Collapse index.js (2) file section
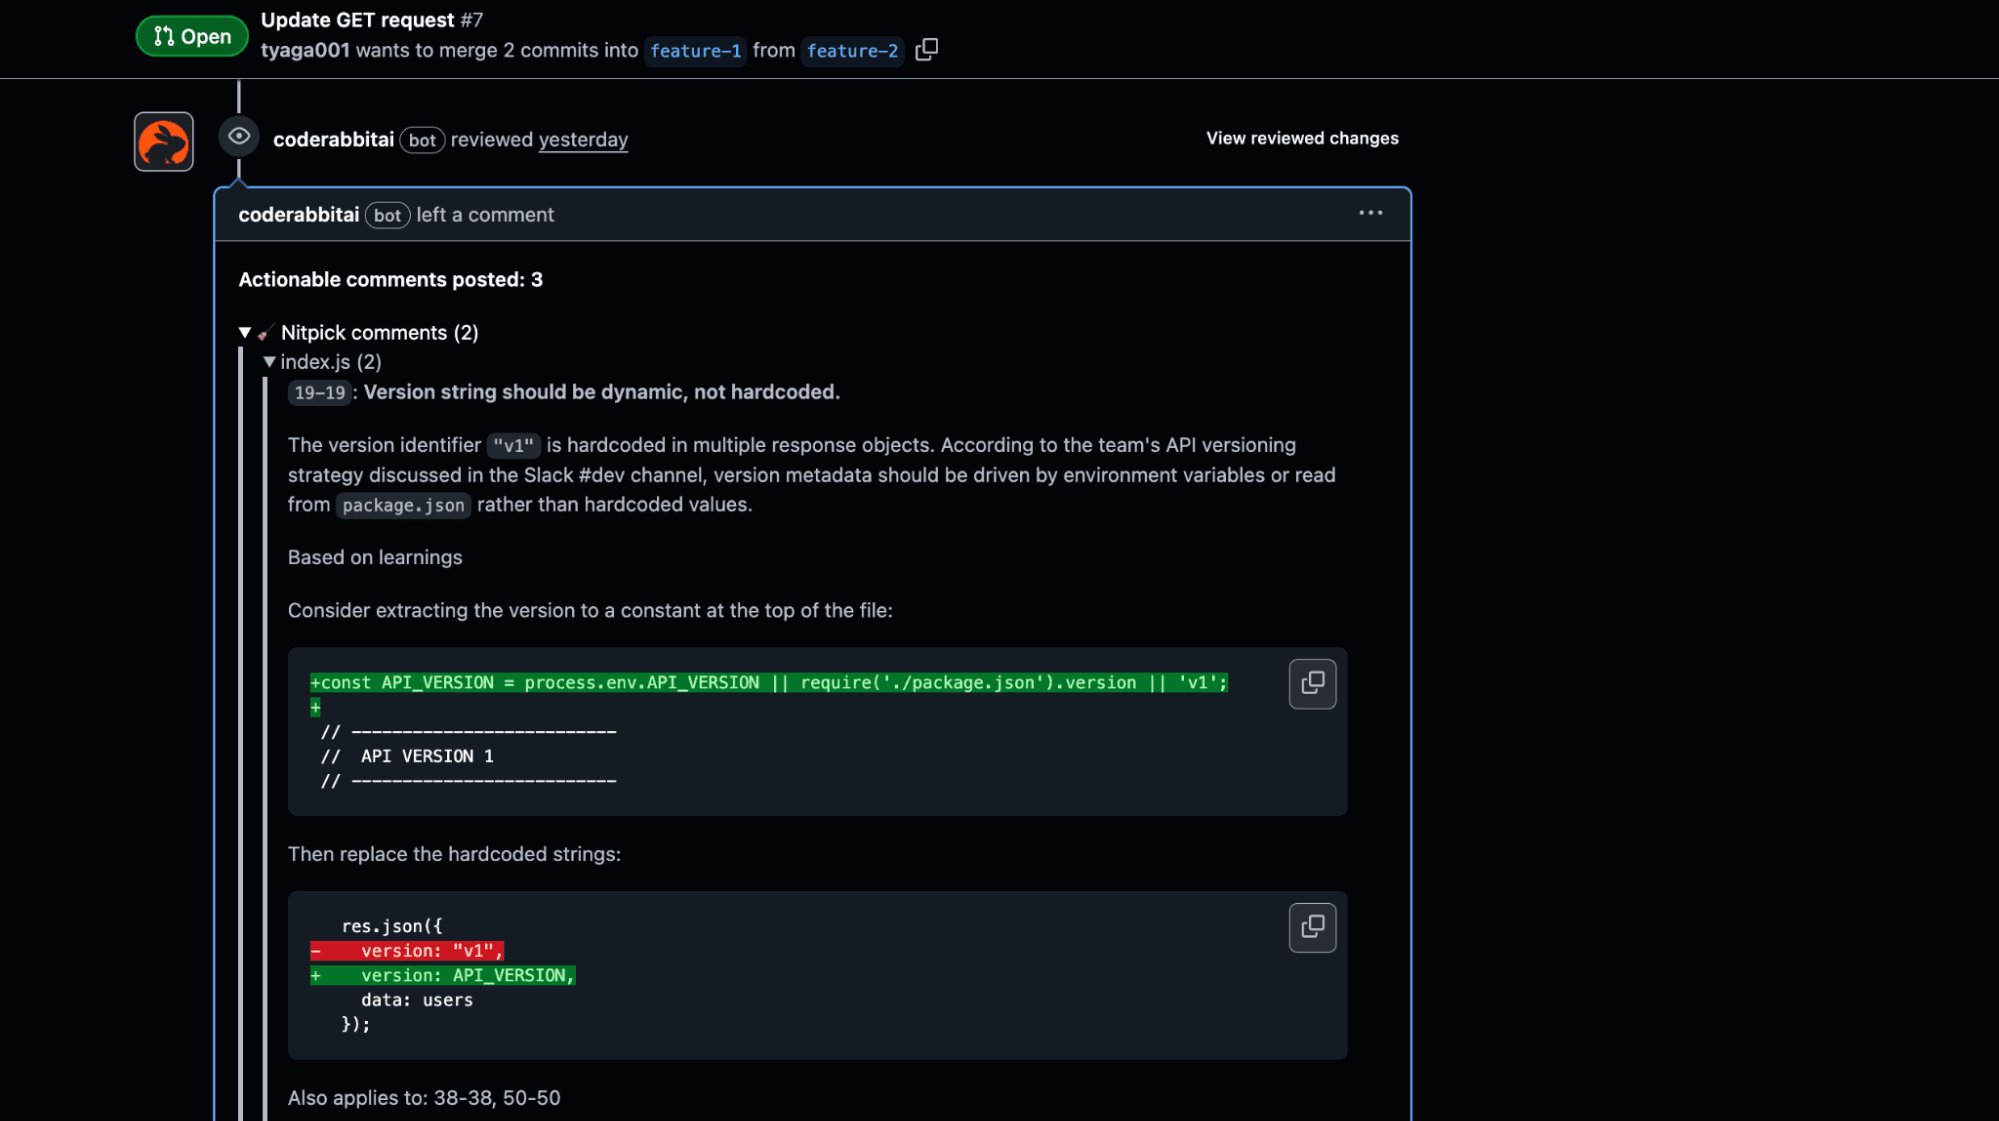This screenshot has width=1999, height=1121. coord(269,362)
